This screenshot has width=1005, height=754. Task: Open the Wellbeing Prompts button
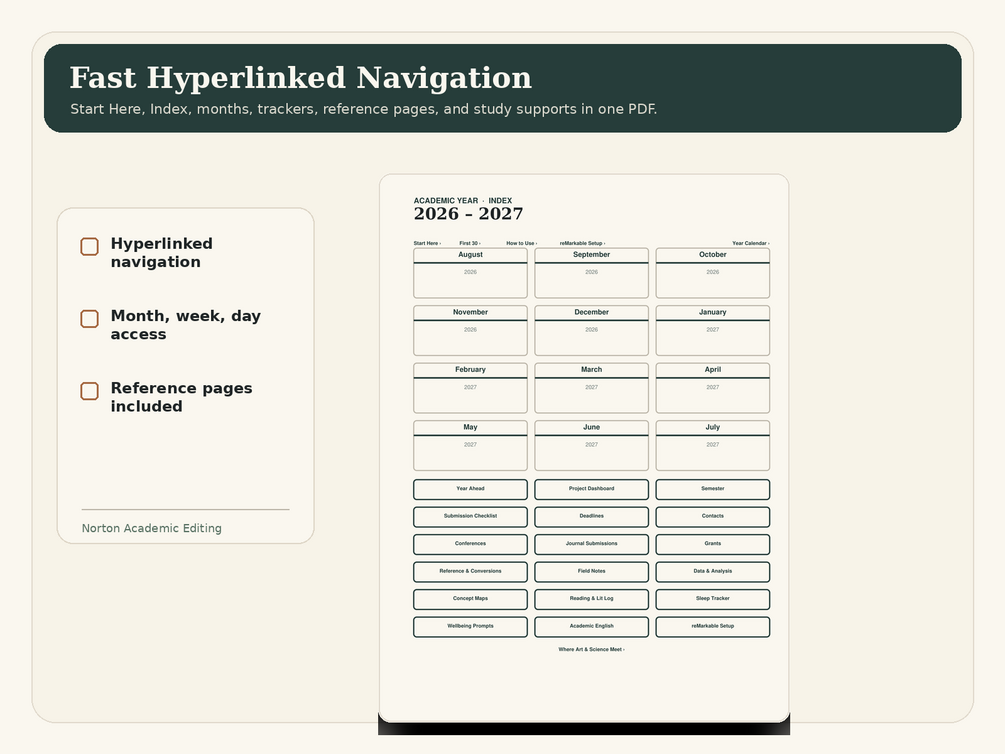(x=470, y=627)
